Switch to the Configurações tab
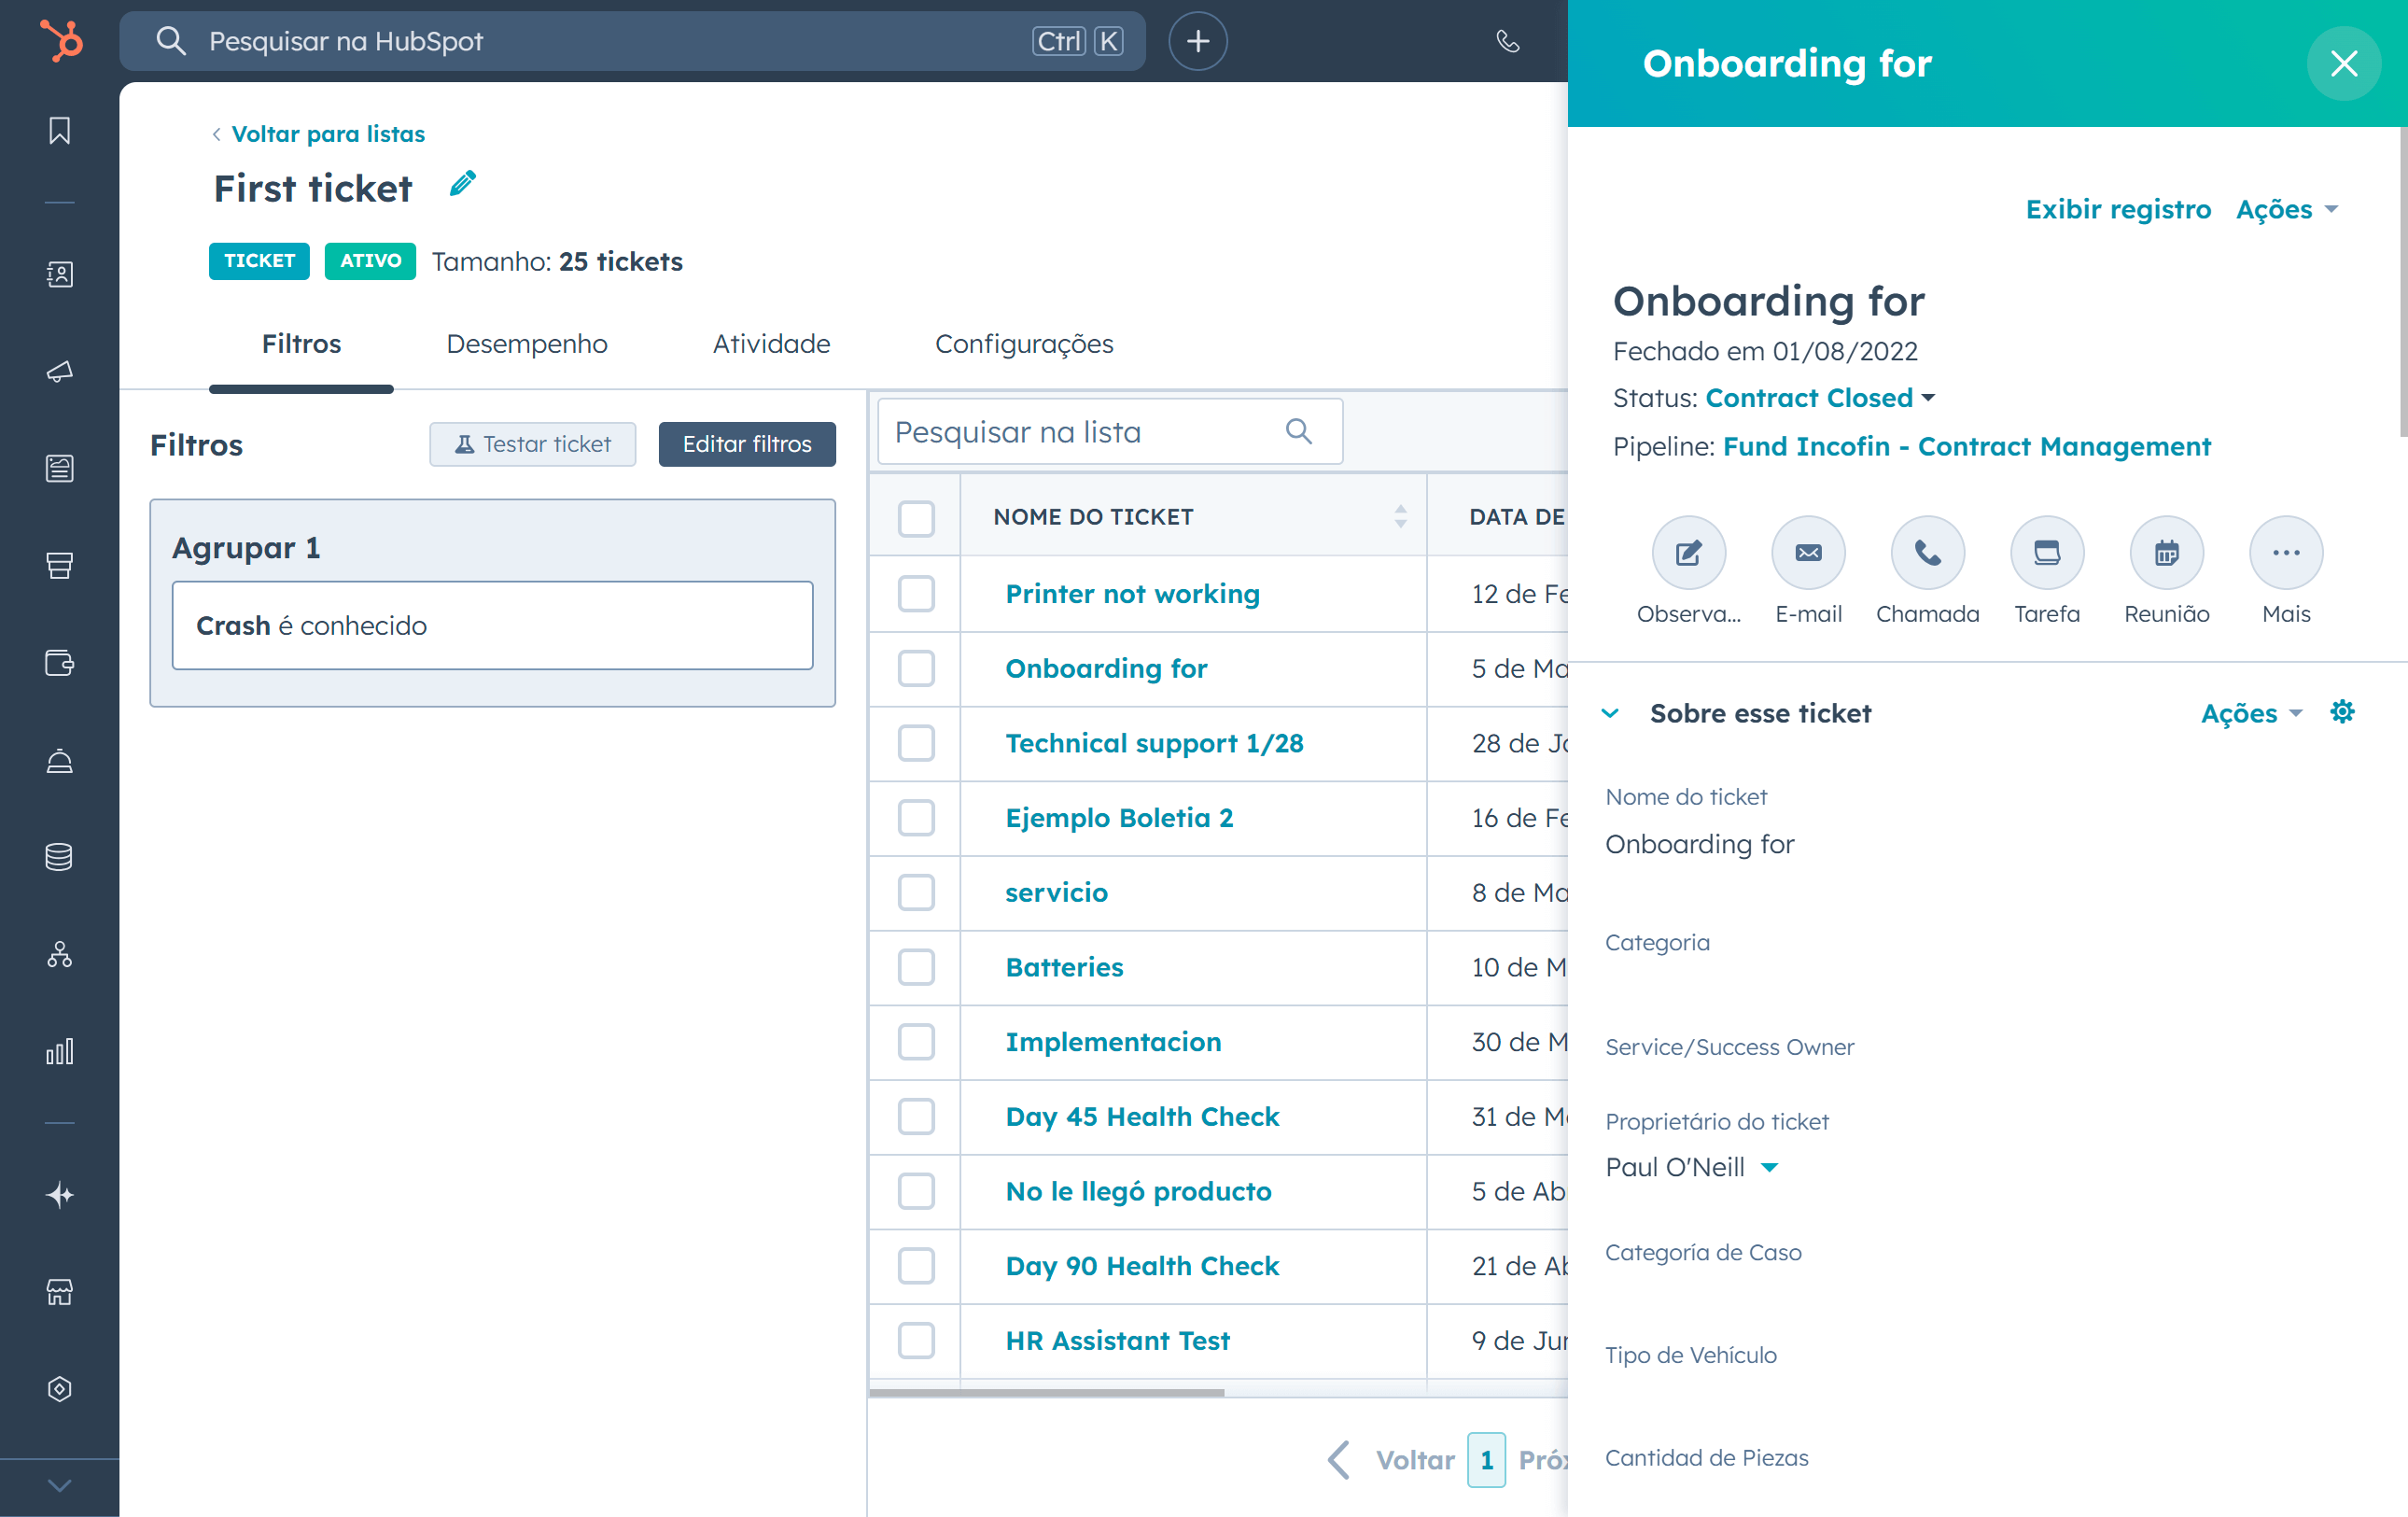2408x1517 pixels. [x=1024, y=344]
